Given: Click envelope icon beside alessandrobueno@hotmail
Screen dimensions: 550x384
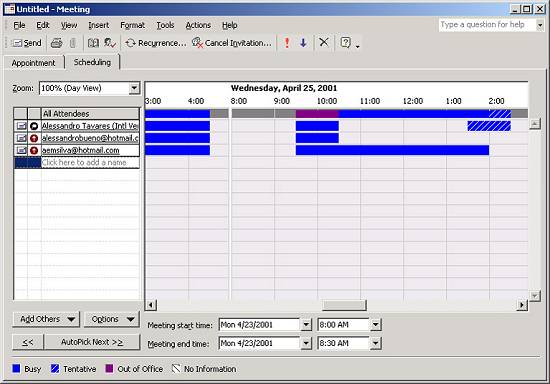Looking at the screenshot, I should coord(21,138).
